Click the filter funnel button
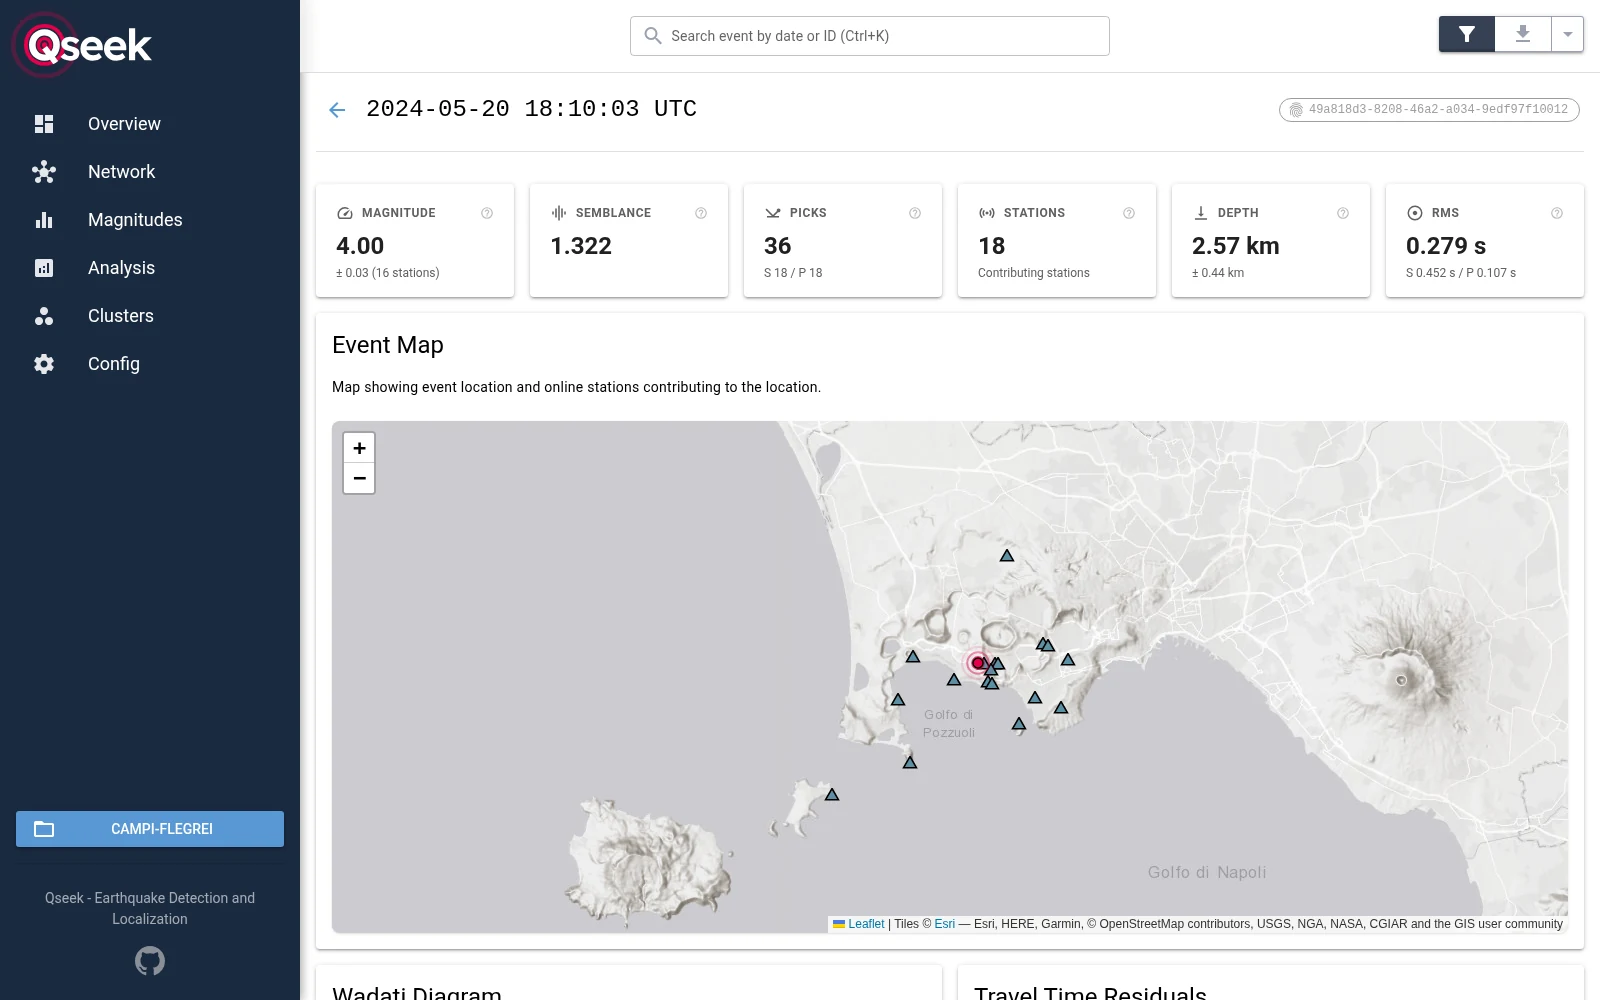The width and height of the screenshot is (1600, 1000). click(1467, 34)
